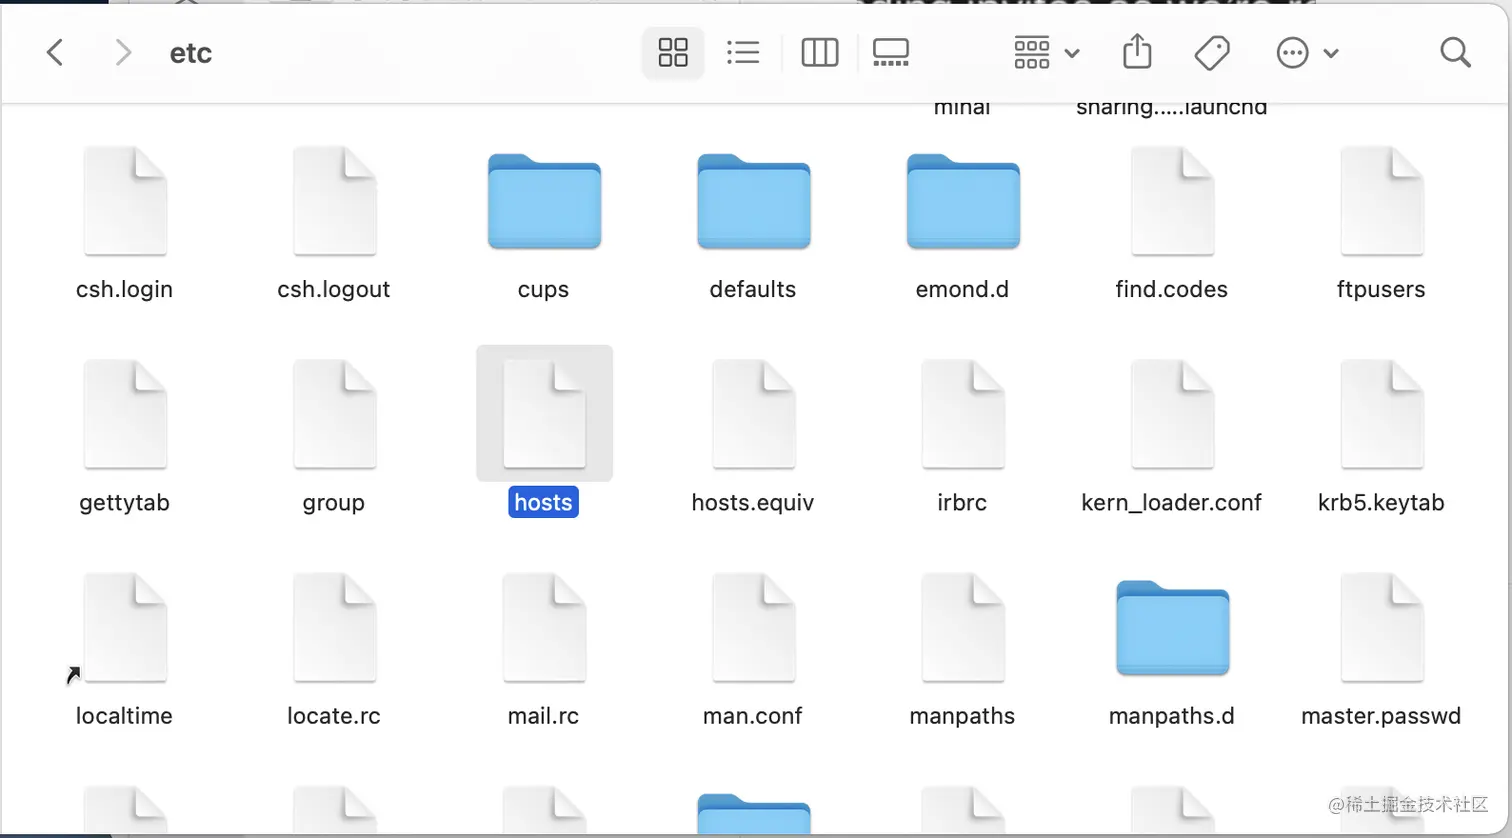Click the 'find.codes' filename label

[1172, 289]
